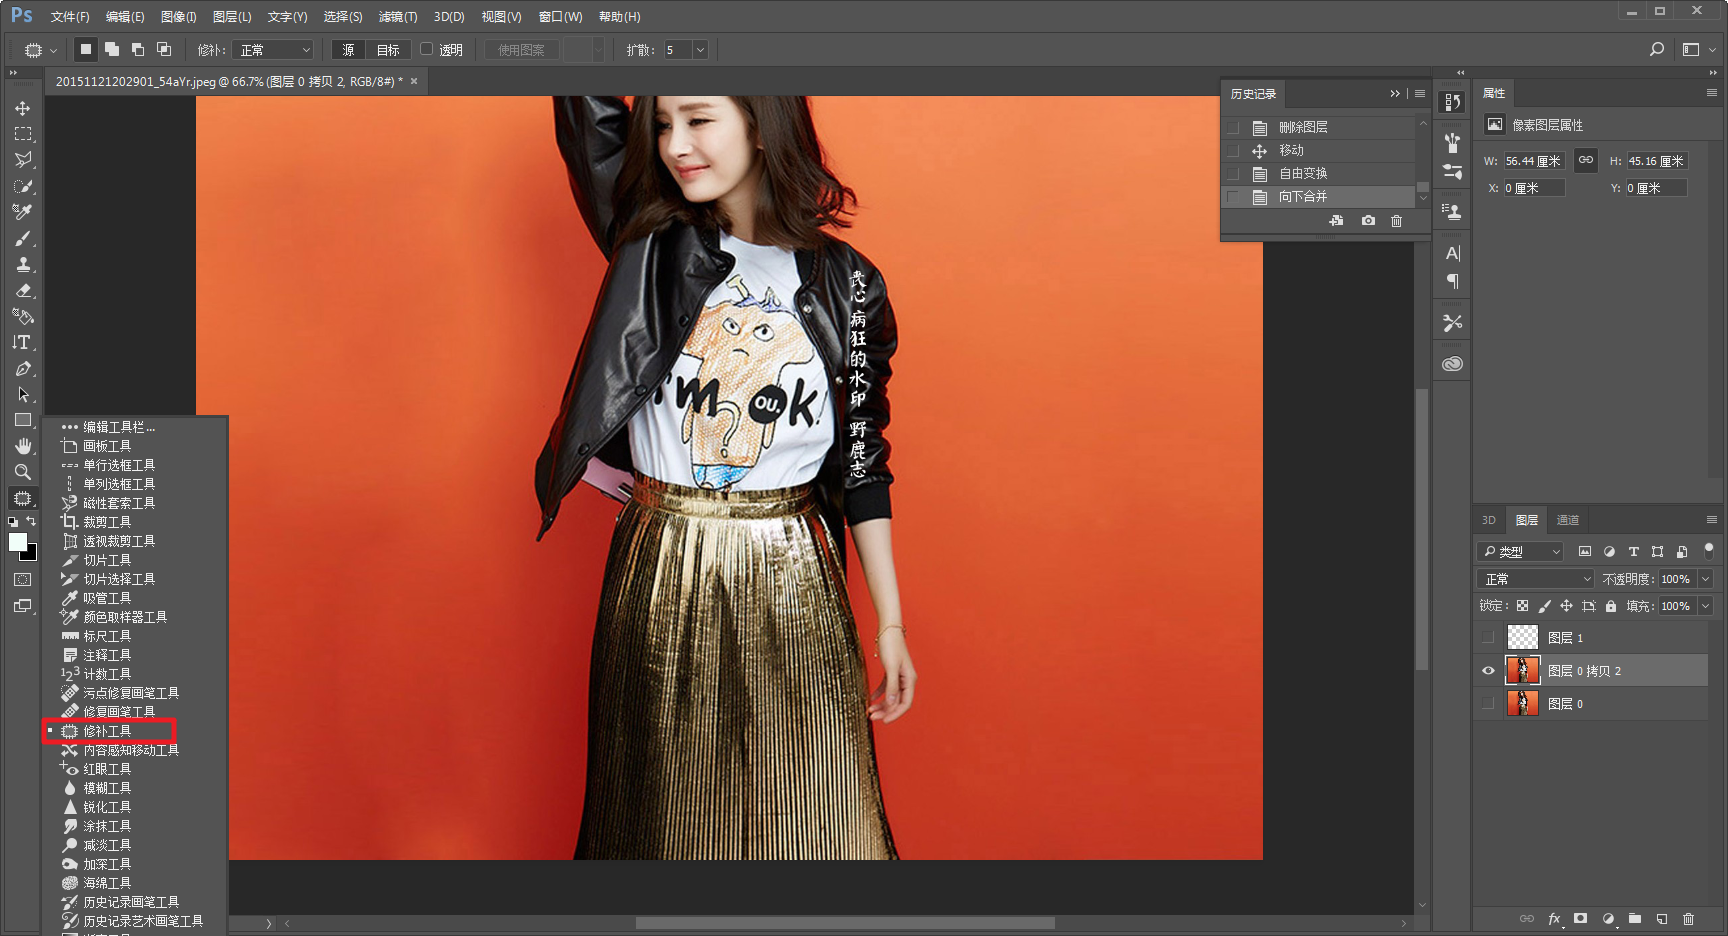Open layer style fx menu
The image size is (1728, 936).
(1554, 918)
